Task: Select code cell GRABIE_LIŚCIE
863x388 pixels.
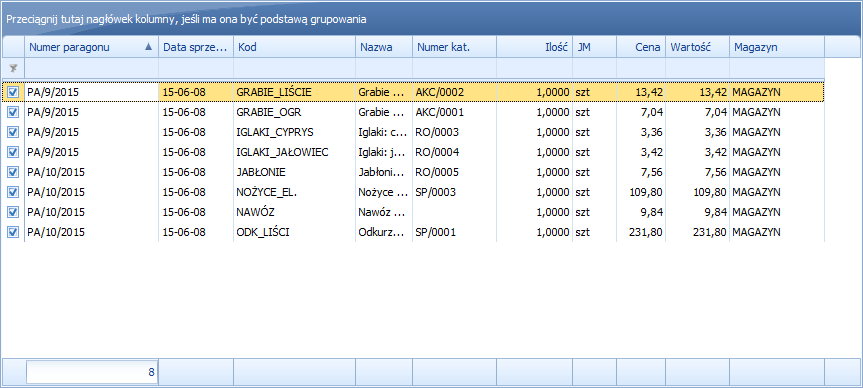Action: click(295, 92)
